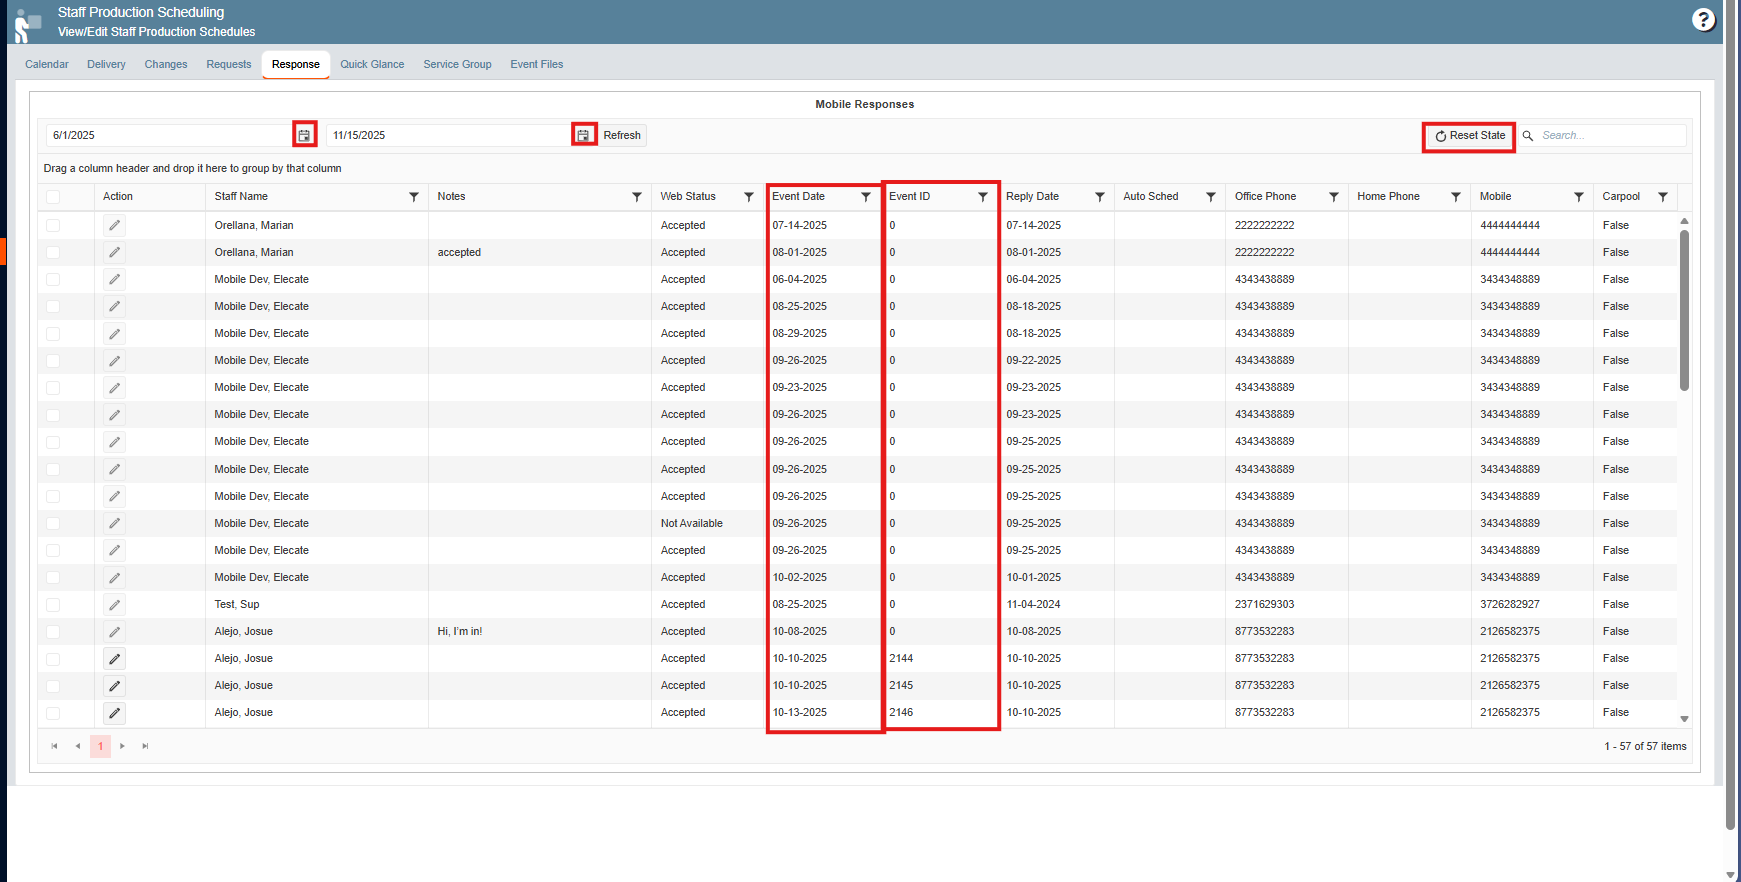Open the Staff Name column filter
This screenshot has height=882, width=1741.
pos(414,197)
